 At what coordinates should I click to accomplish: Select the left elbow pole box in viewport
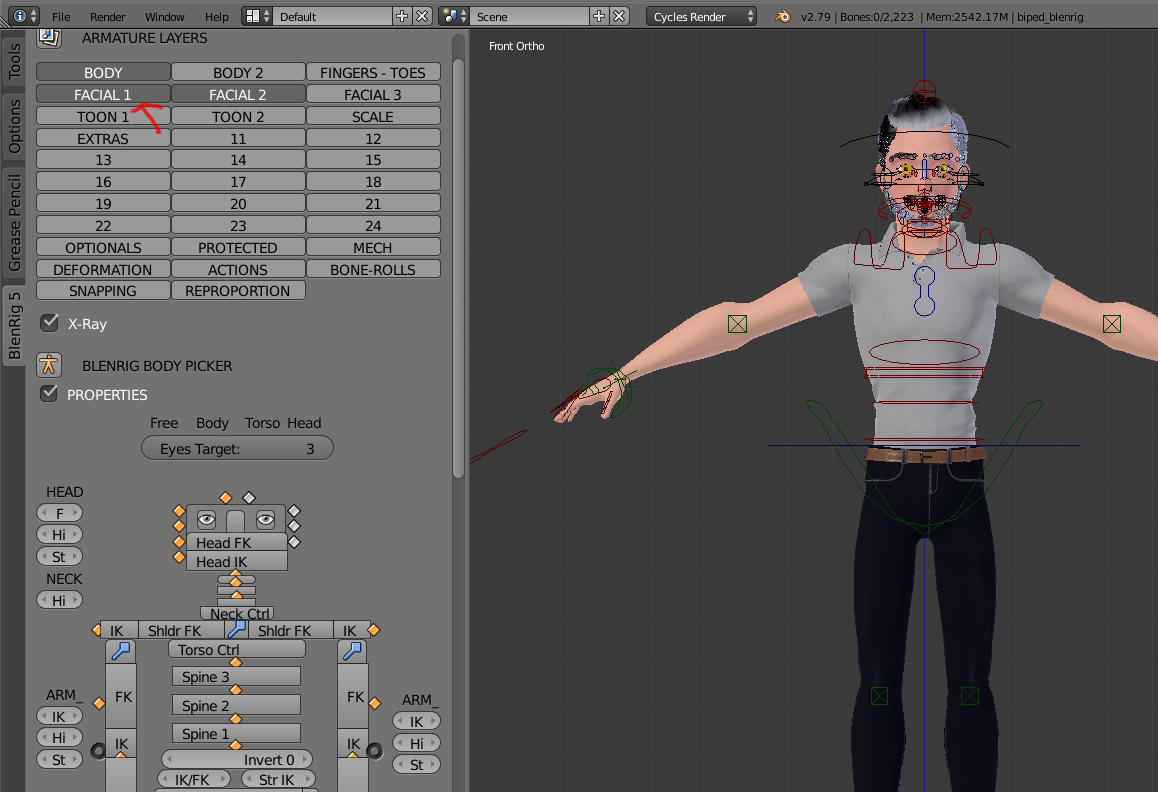(x=737, y=324)
